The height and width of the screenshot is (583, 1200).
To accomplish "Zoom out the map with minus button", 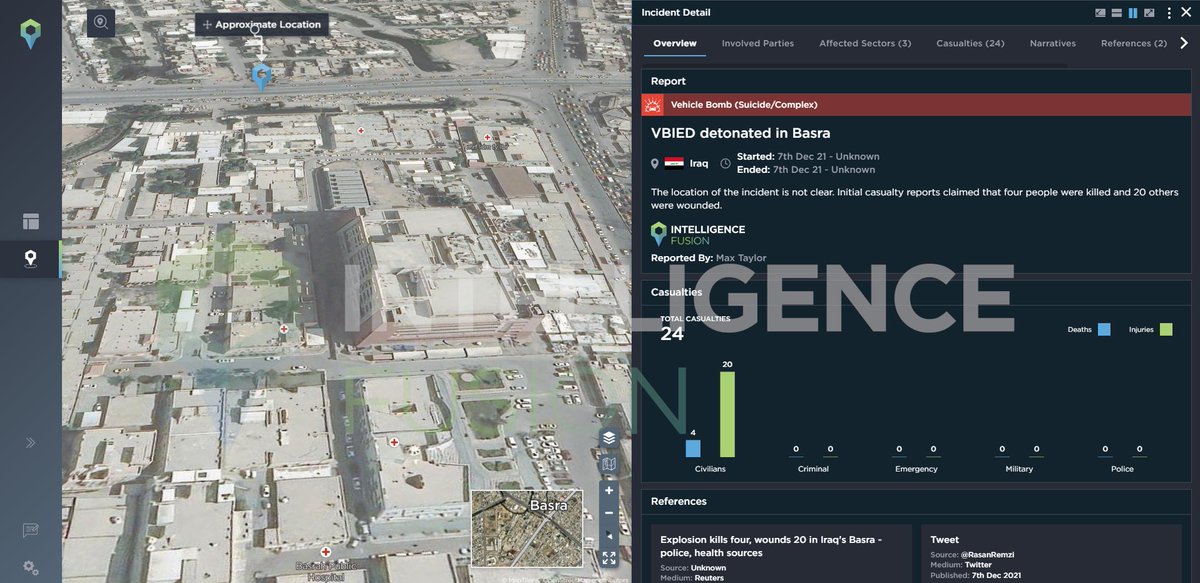I will coord(609,513).
